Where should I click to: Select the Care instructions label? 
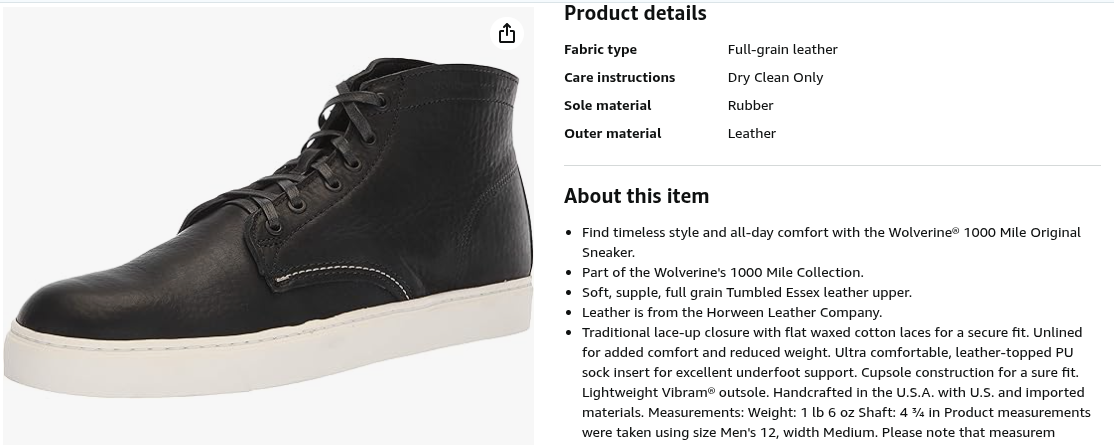pyautogui.click(x=620, y=77)
